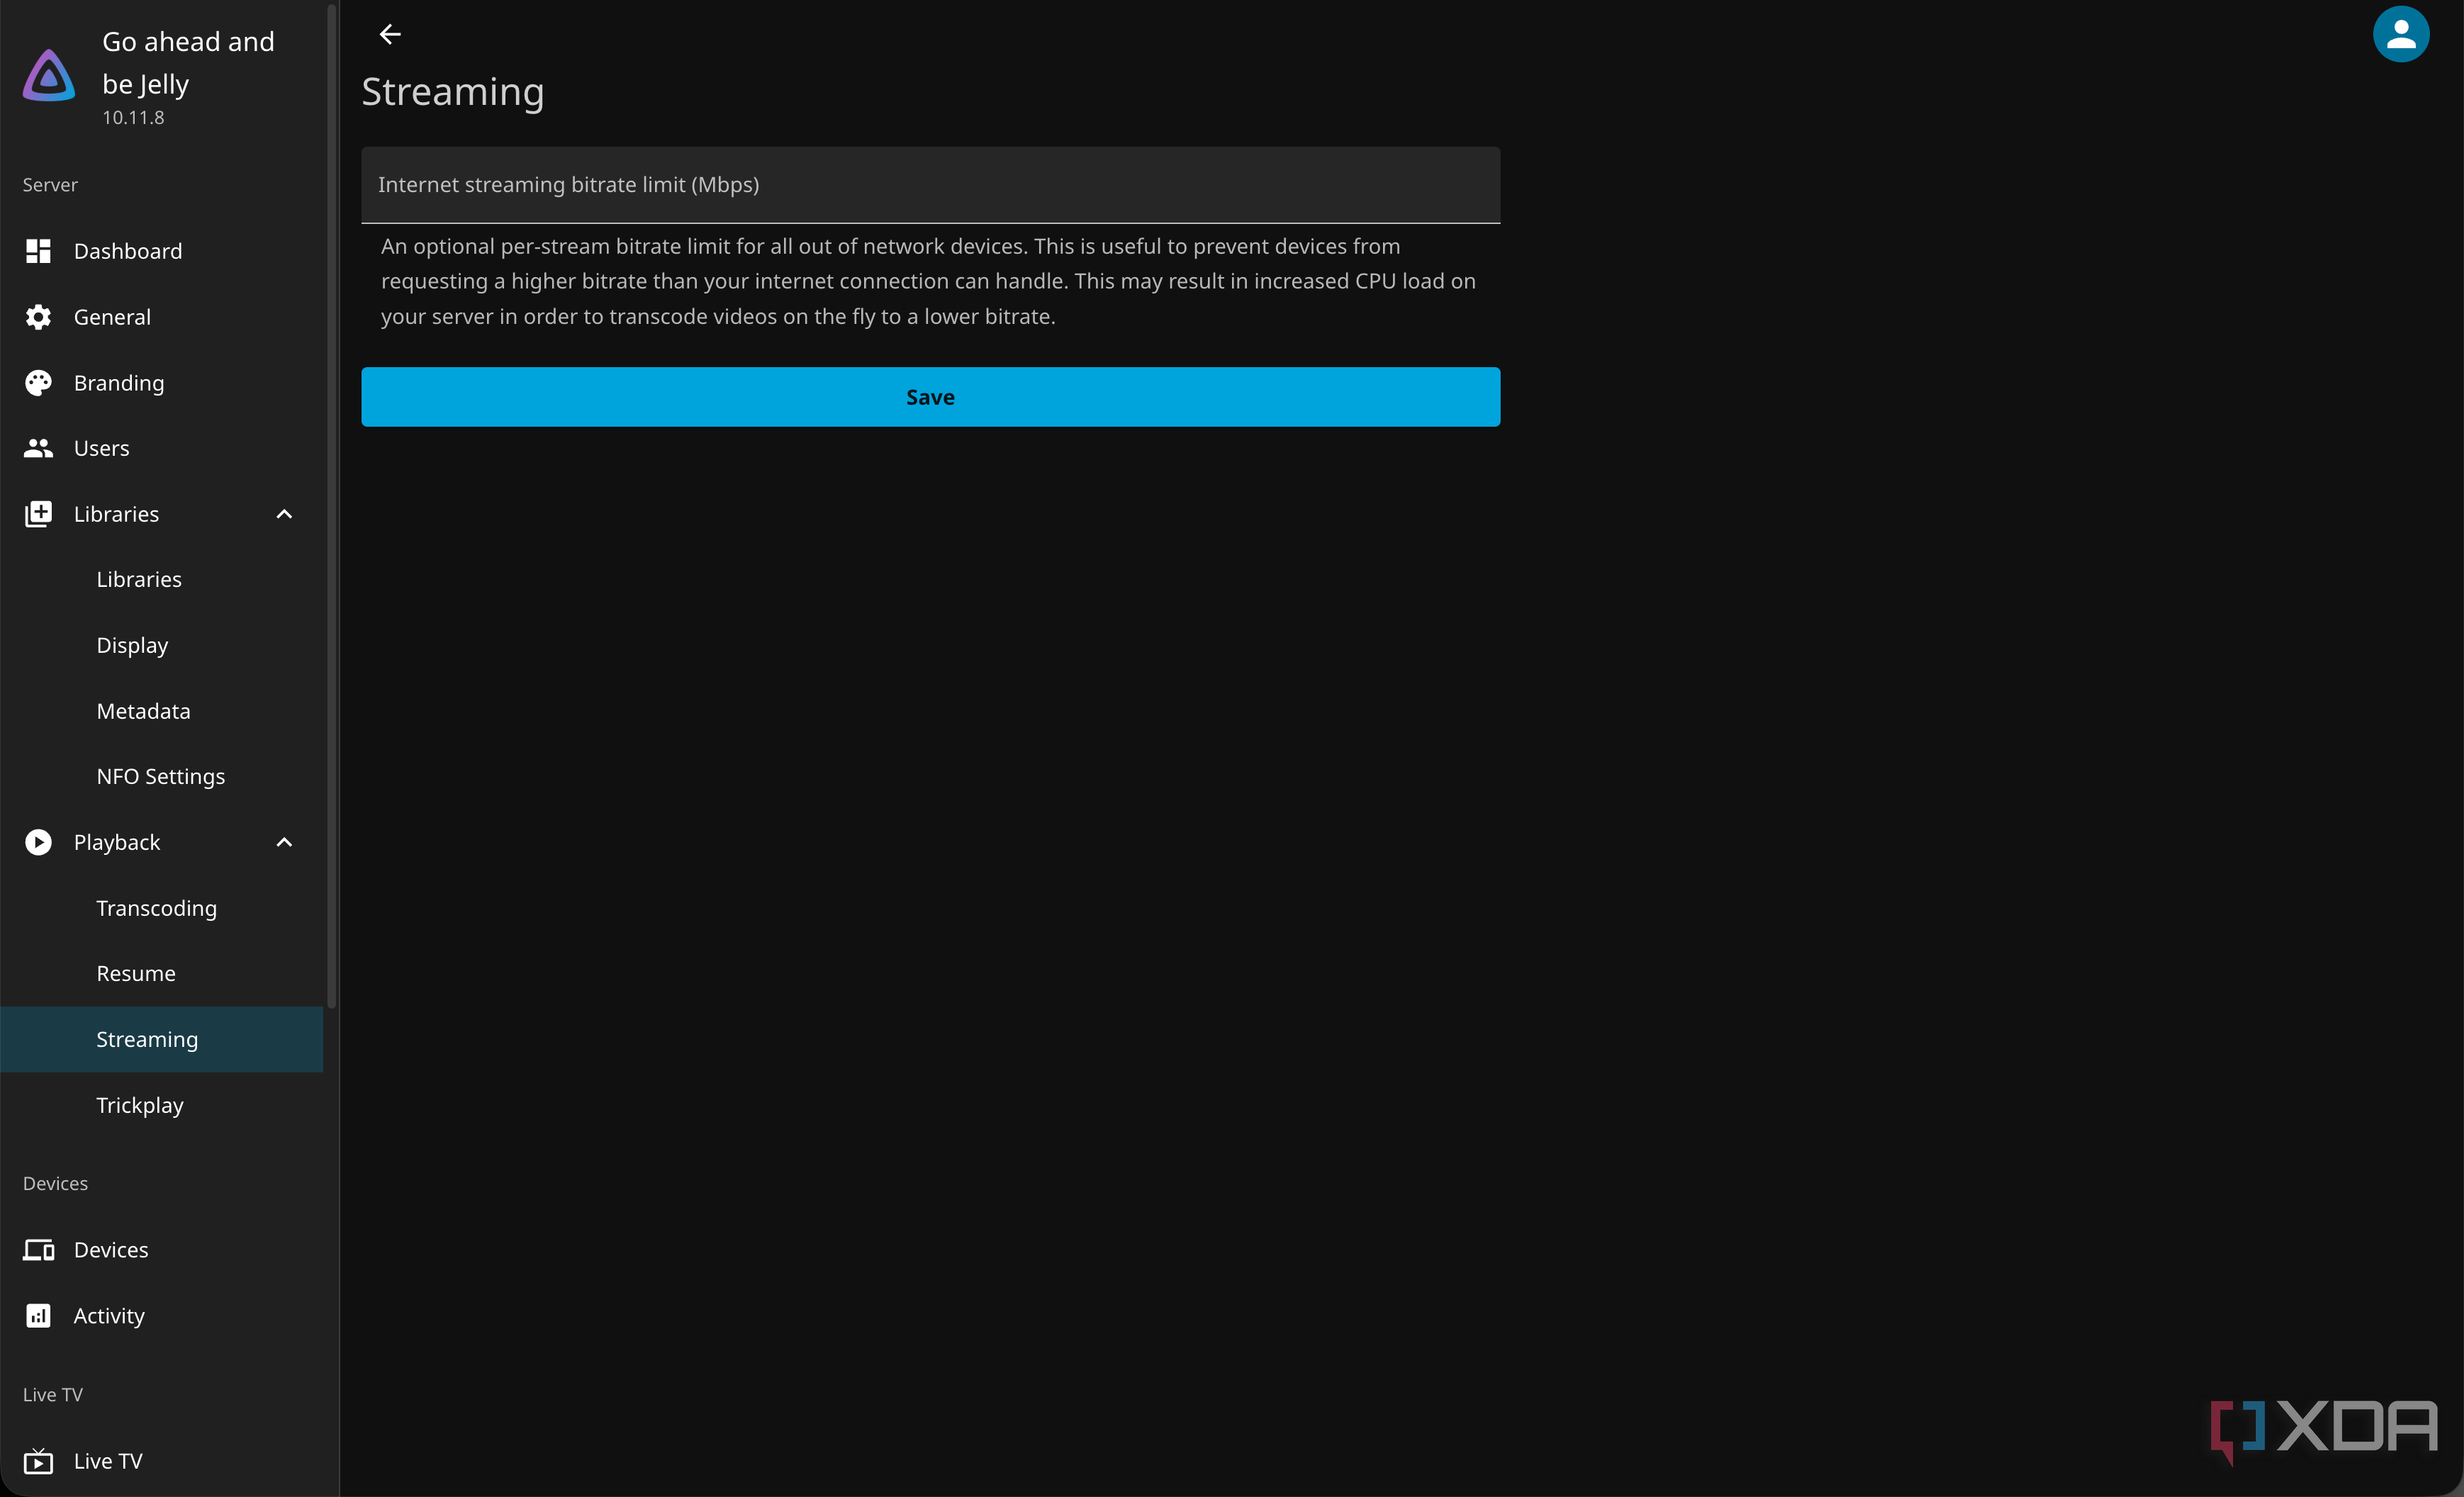Screen dimensions: 2464x1497
Task: Open Display library settings
Action: pos(162,645)
